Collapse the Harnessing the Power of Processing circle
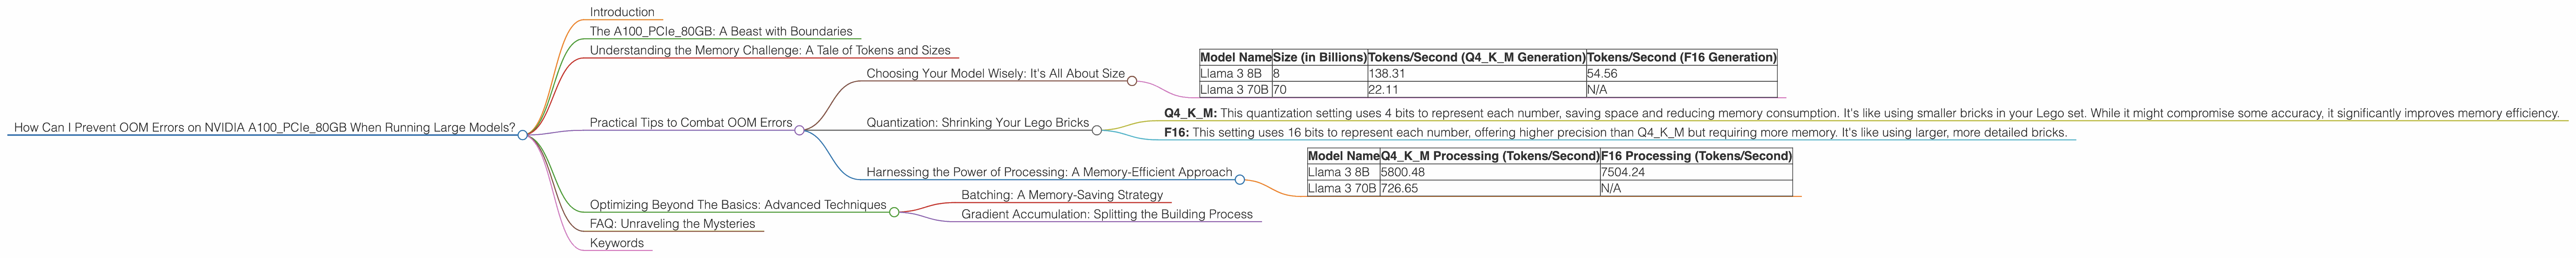Image resolution: width=2576 pixels, height=258 pixels. [1239, 180]
